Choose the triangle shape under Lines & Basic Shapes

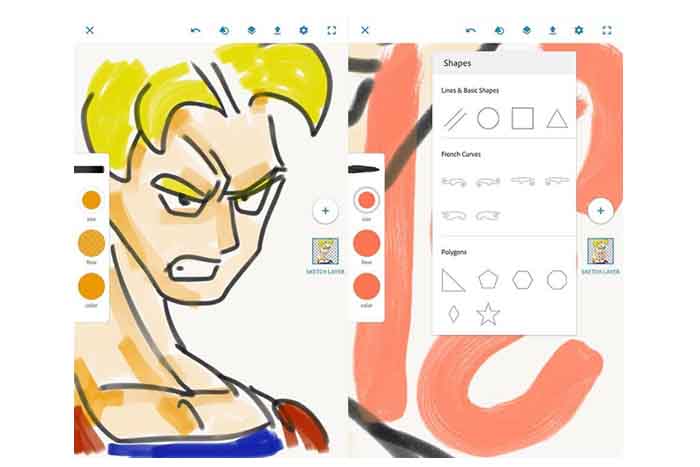(x=557, y=120)
